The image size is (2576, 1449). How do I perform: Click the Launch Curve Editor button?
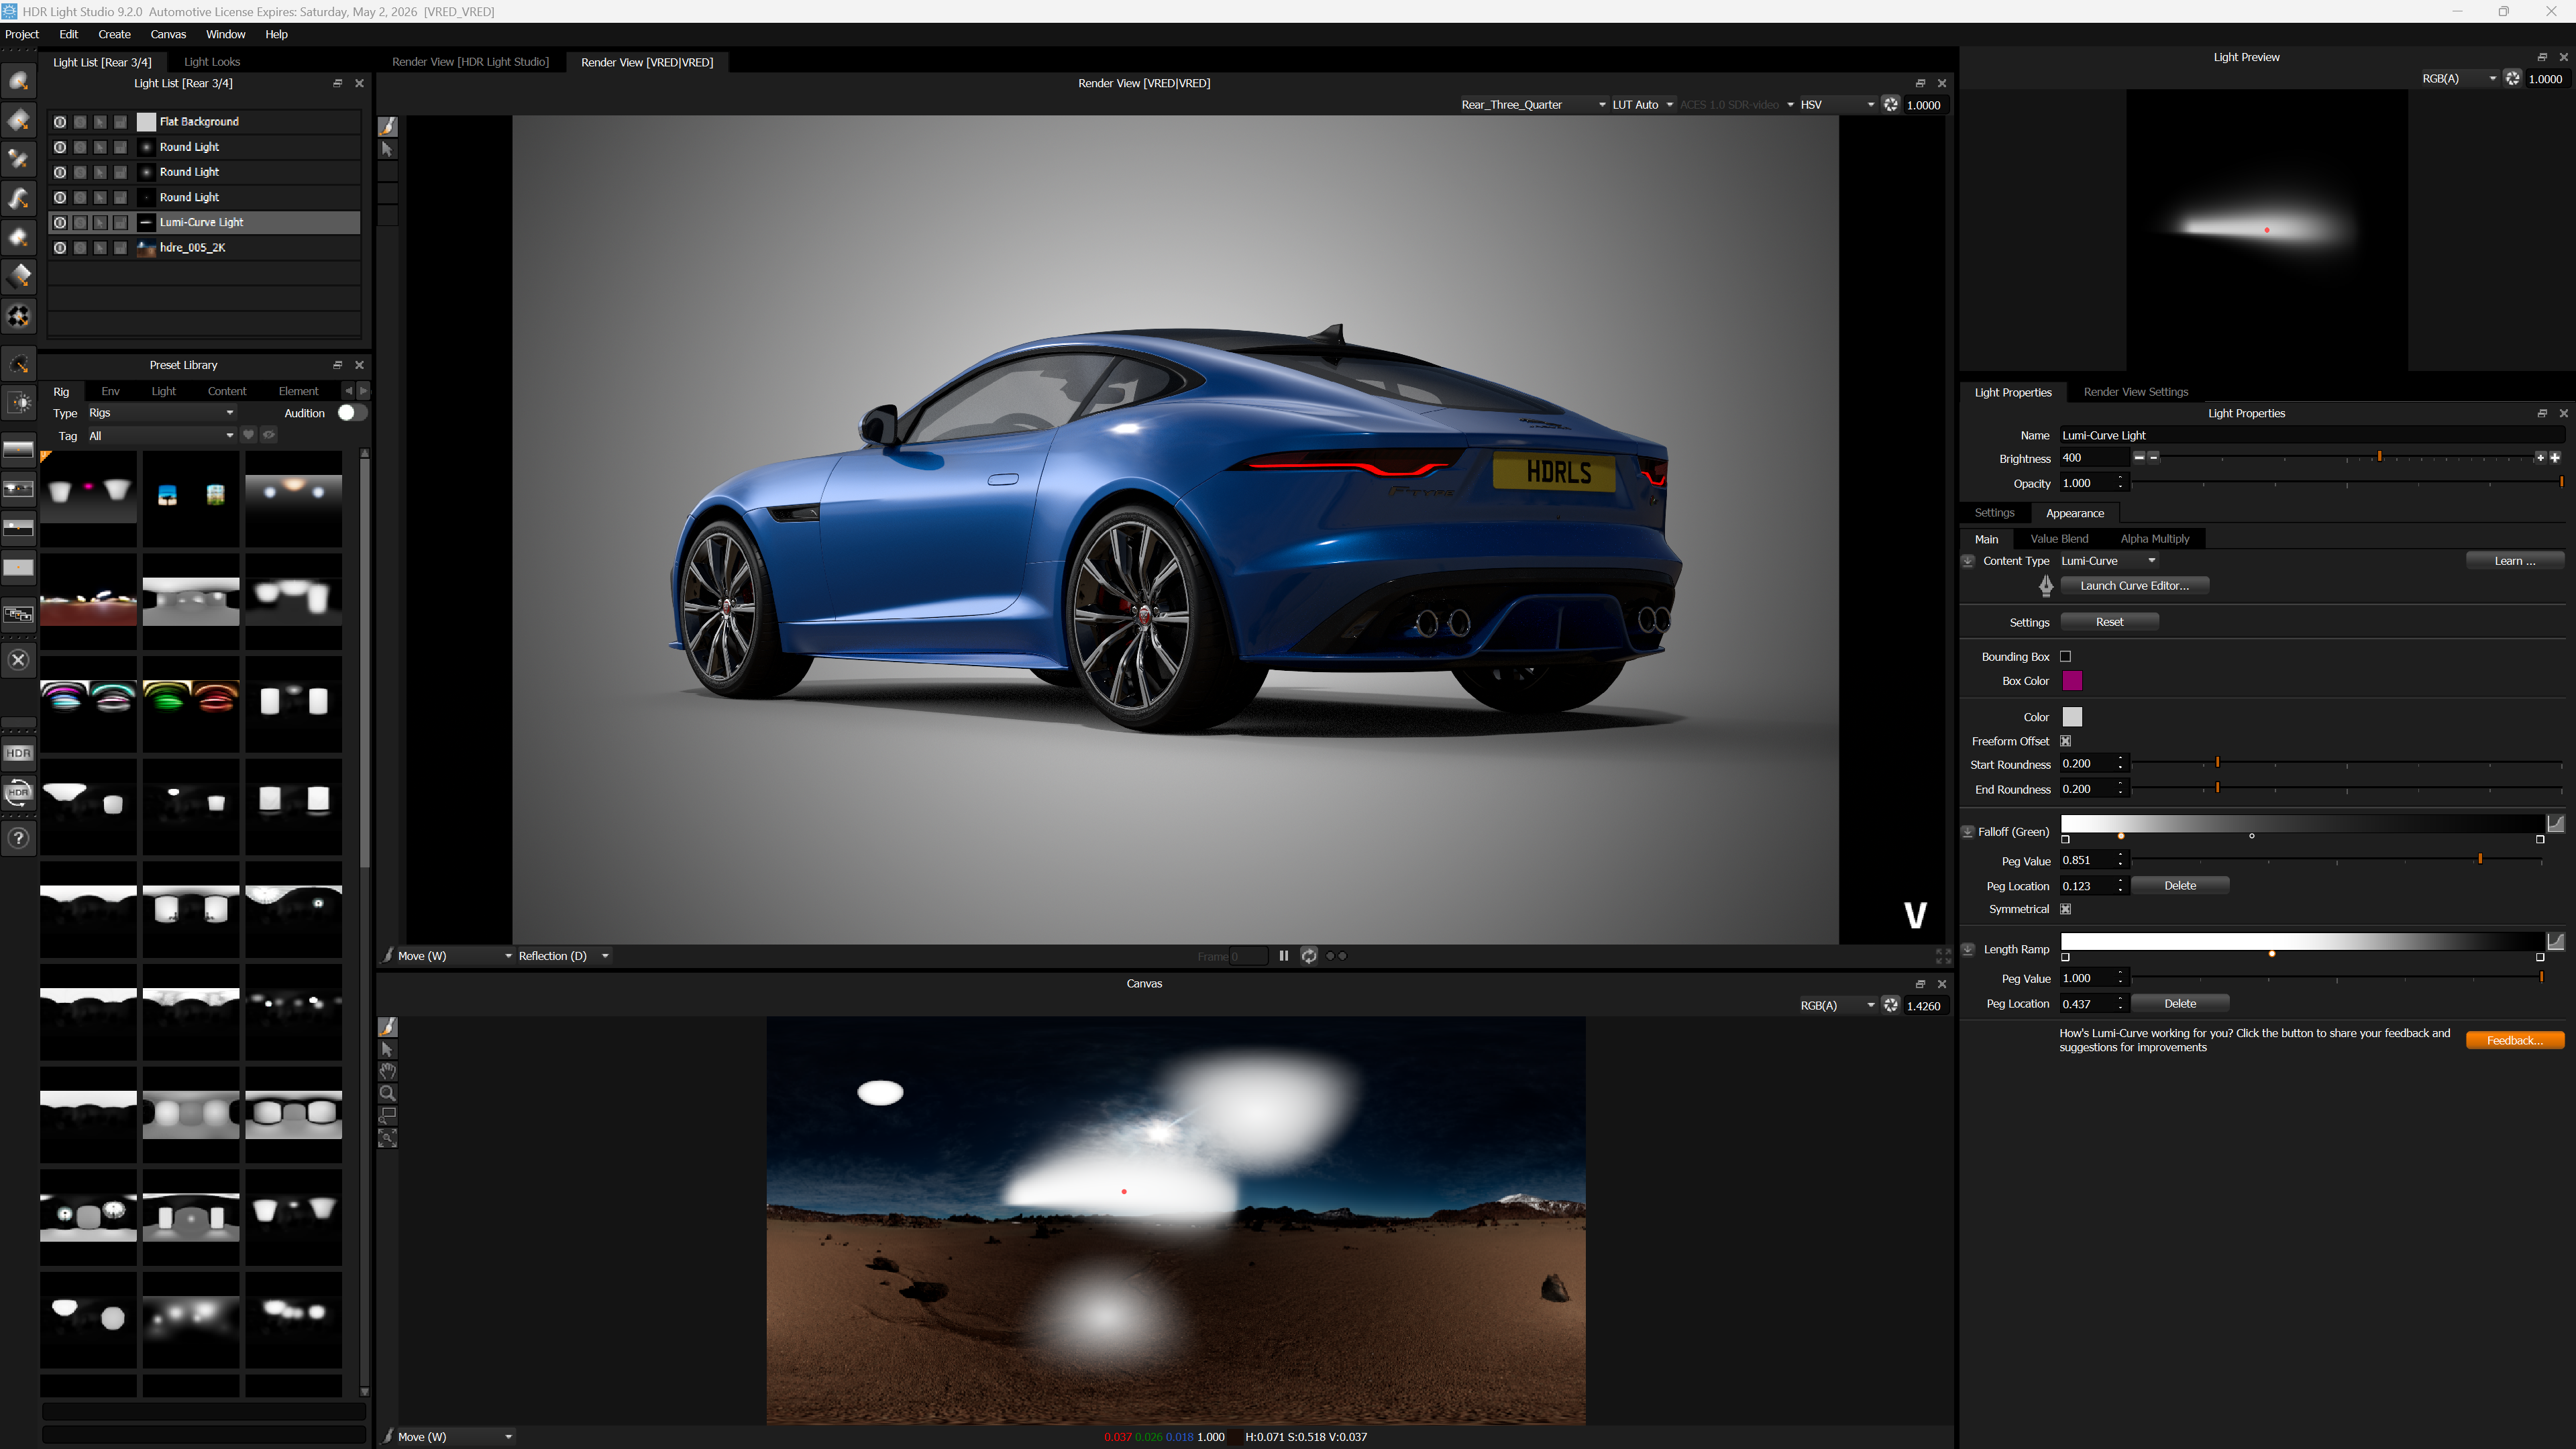2135,585
